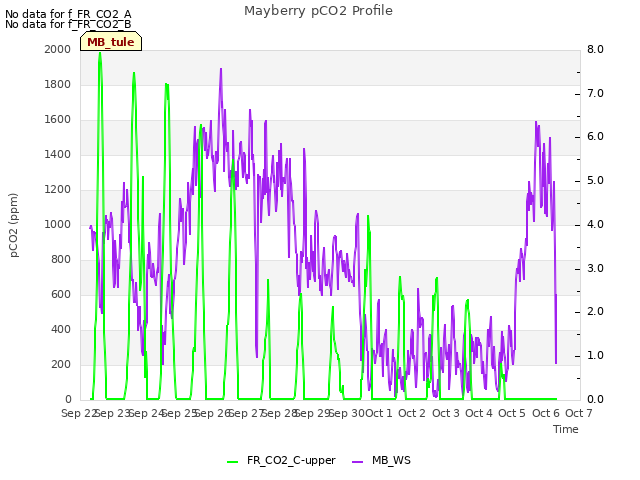Click the 5.0 right-axis tick label
Screen dimensions: 640x480
click(595, 180)
